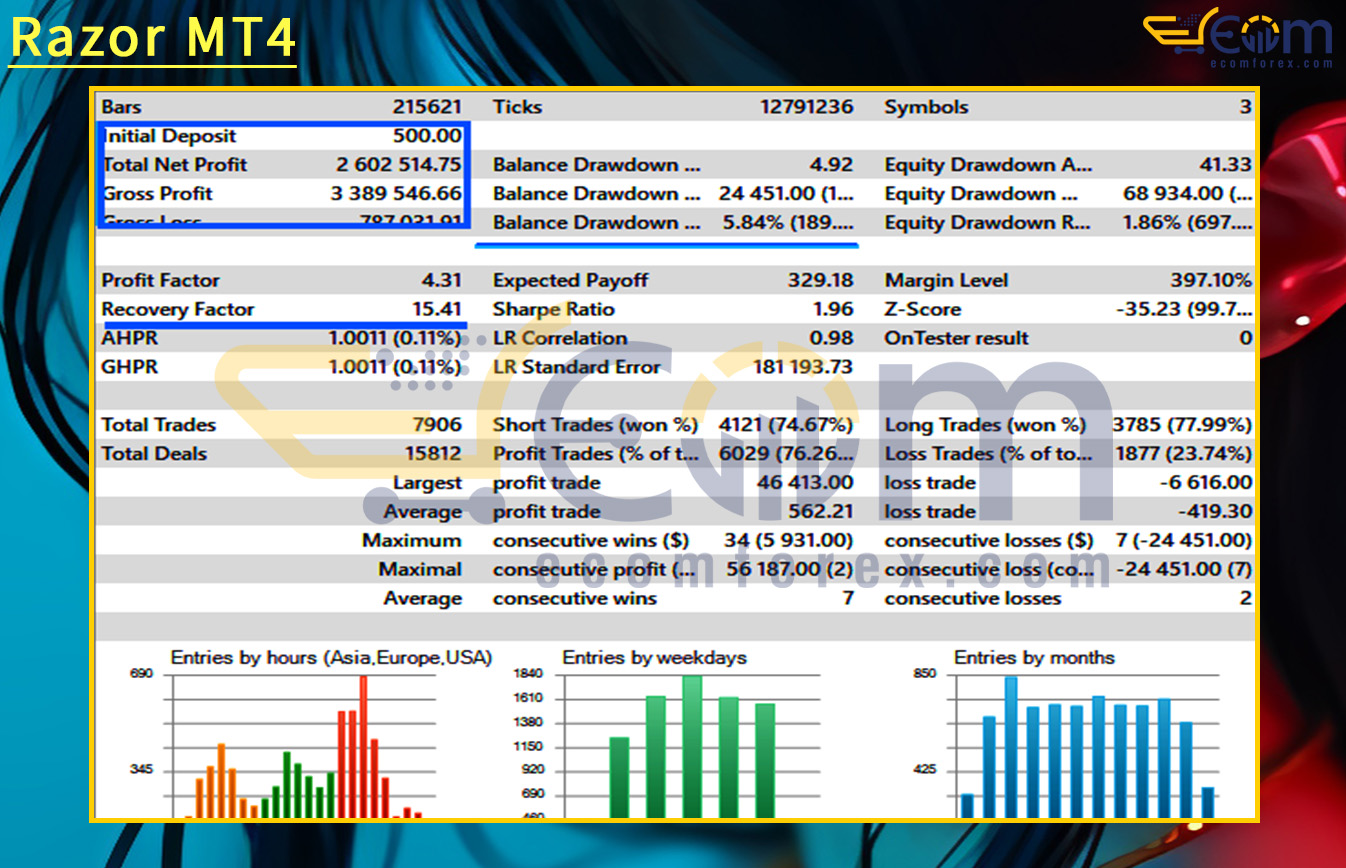Select the Profit Factor value 4.31
Viewport: 1346px width, 868px height.
tap(441, 281)
